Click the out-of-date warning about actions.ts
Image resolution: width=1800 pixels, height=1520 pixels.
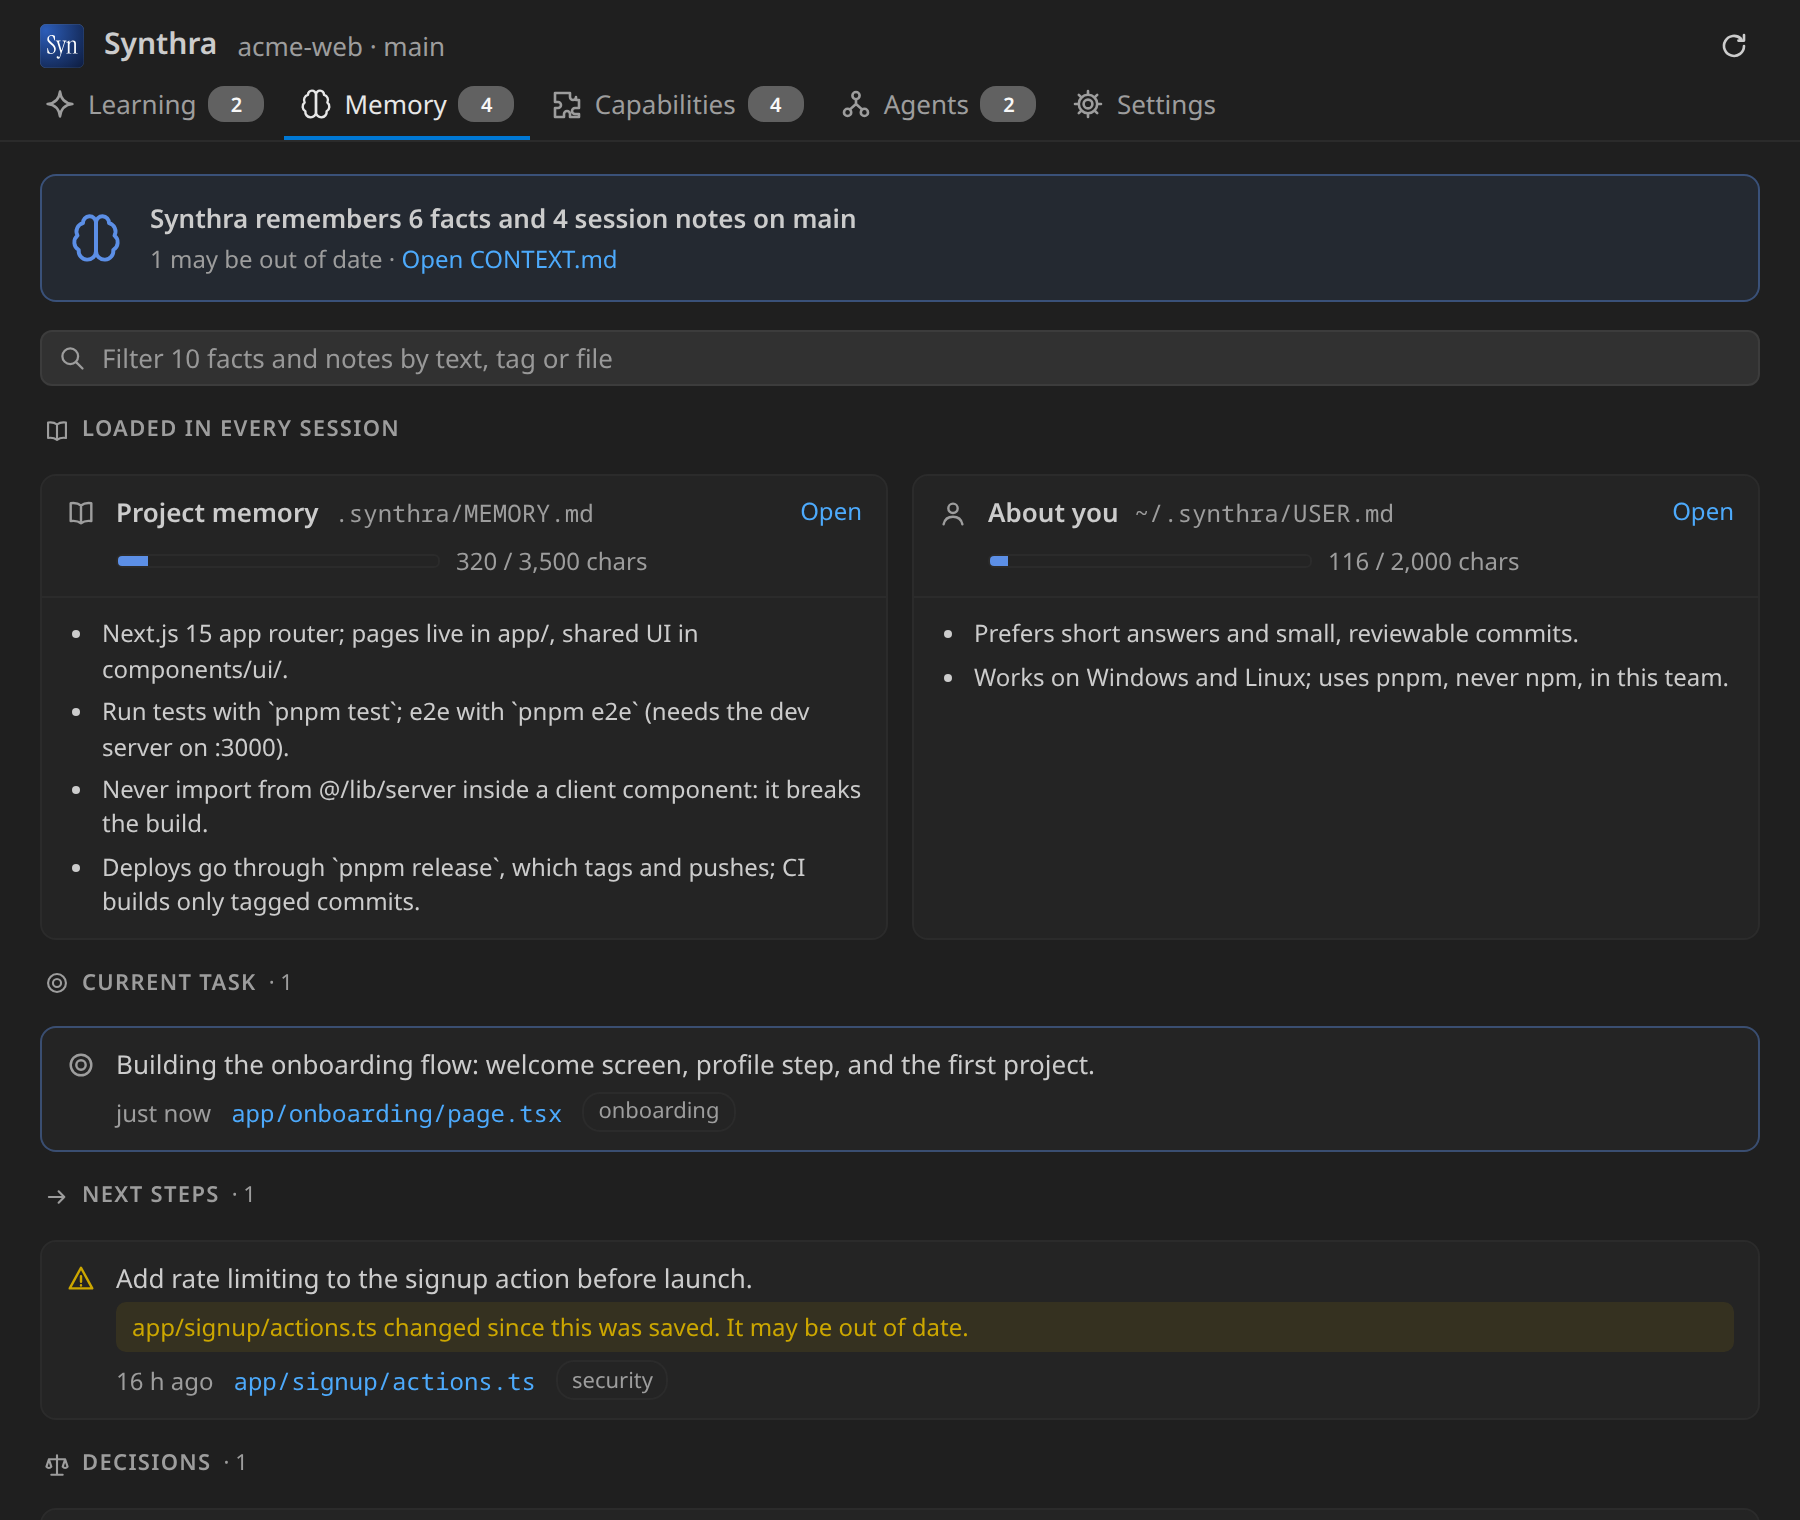point(925,1327)
